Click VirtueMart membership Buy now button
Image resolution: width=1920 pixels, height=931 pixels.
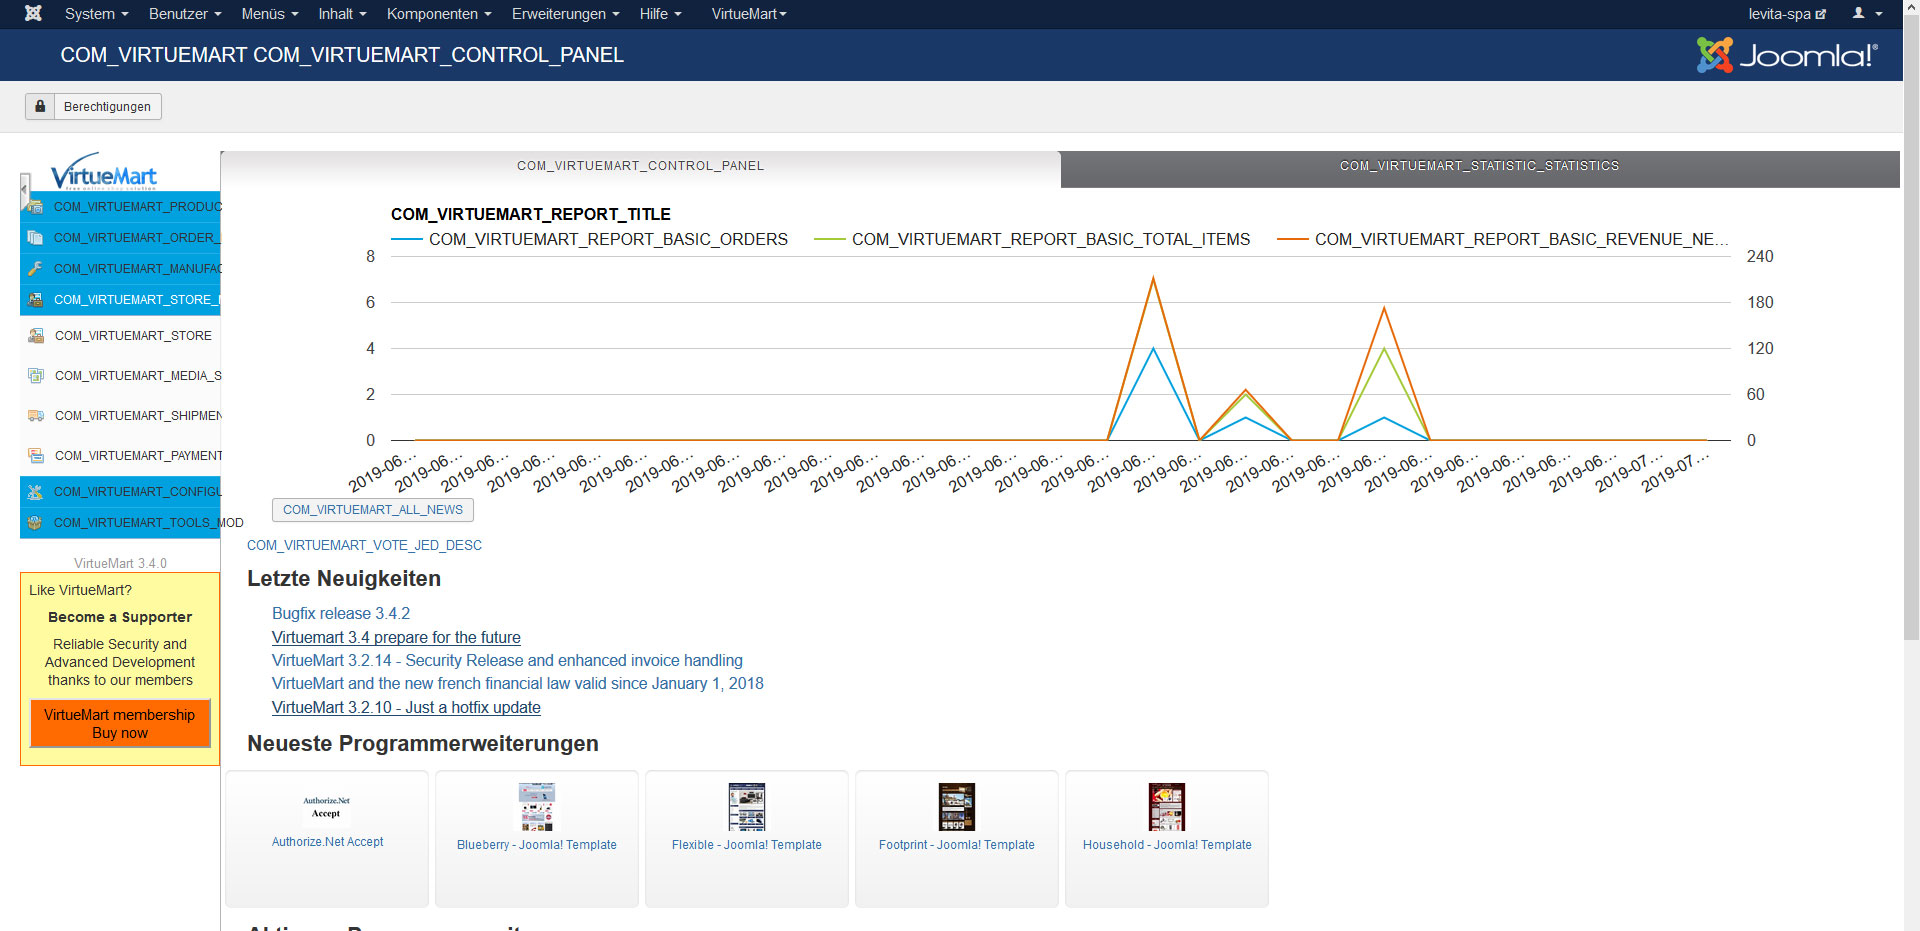click(x=120, y=724)
